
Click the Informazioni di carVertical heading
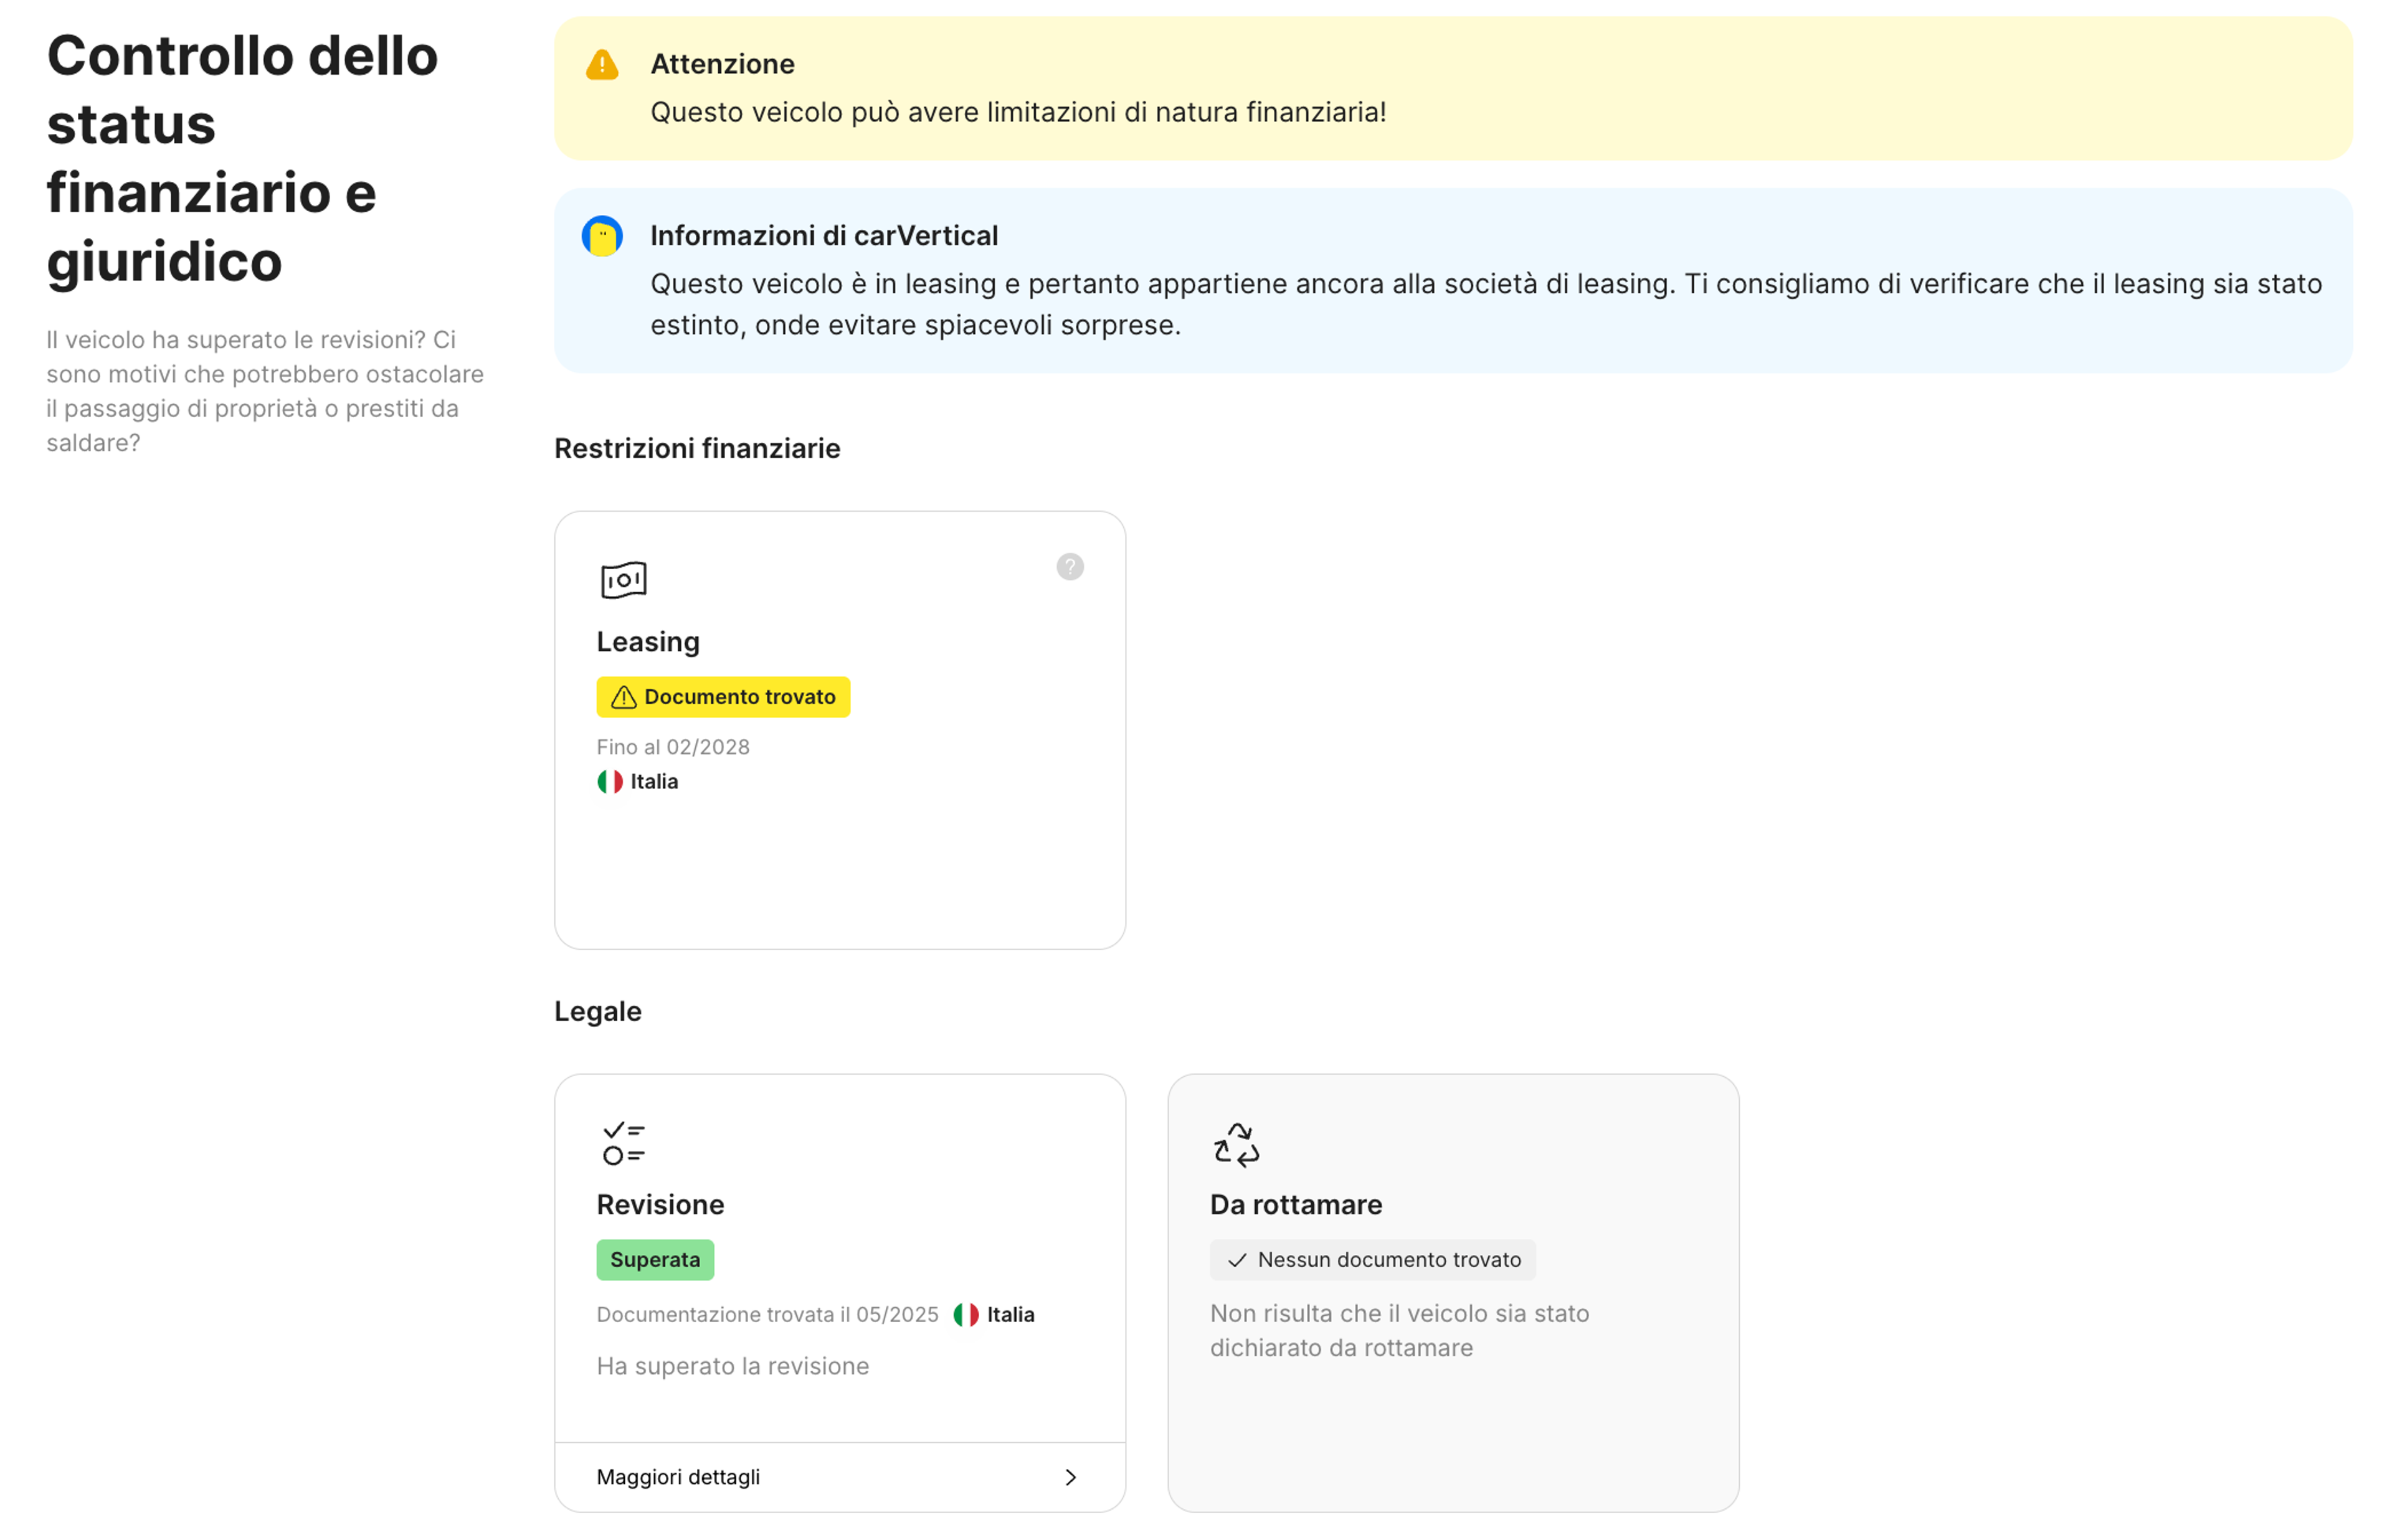click(824, 236)
